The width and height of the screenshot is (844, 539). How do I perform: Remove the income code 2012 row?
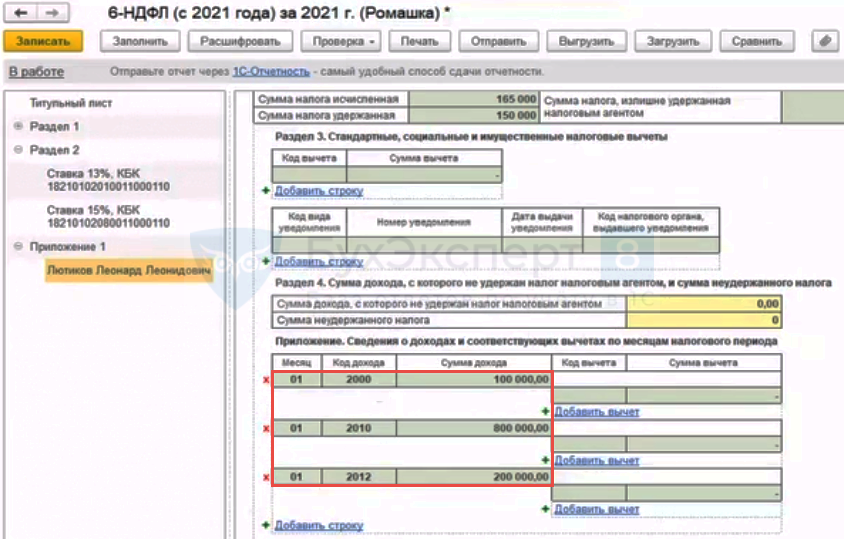coord(265,478)
